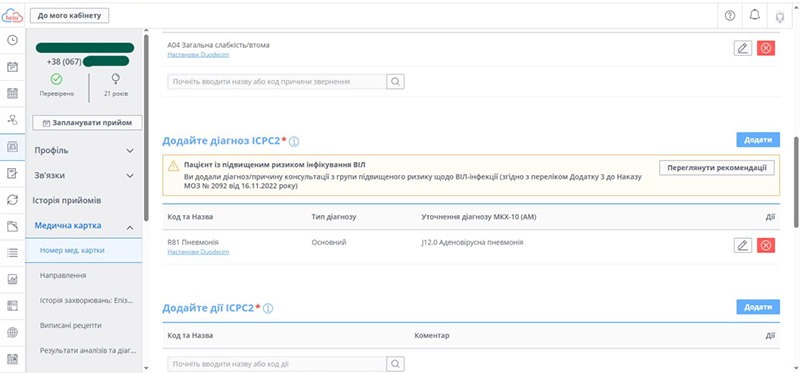Open the clock icon in left sidebar

point(12,40)
